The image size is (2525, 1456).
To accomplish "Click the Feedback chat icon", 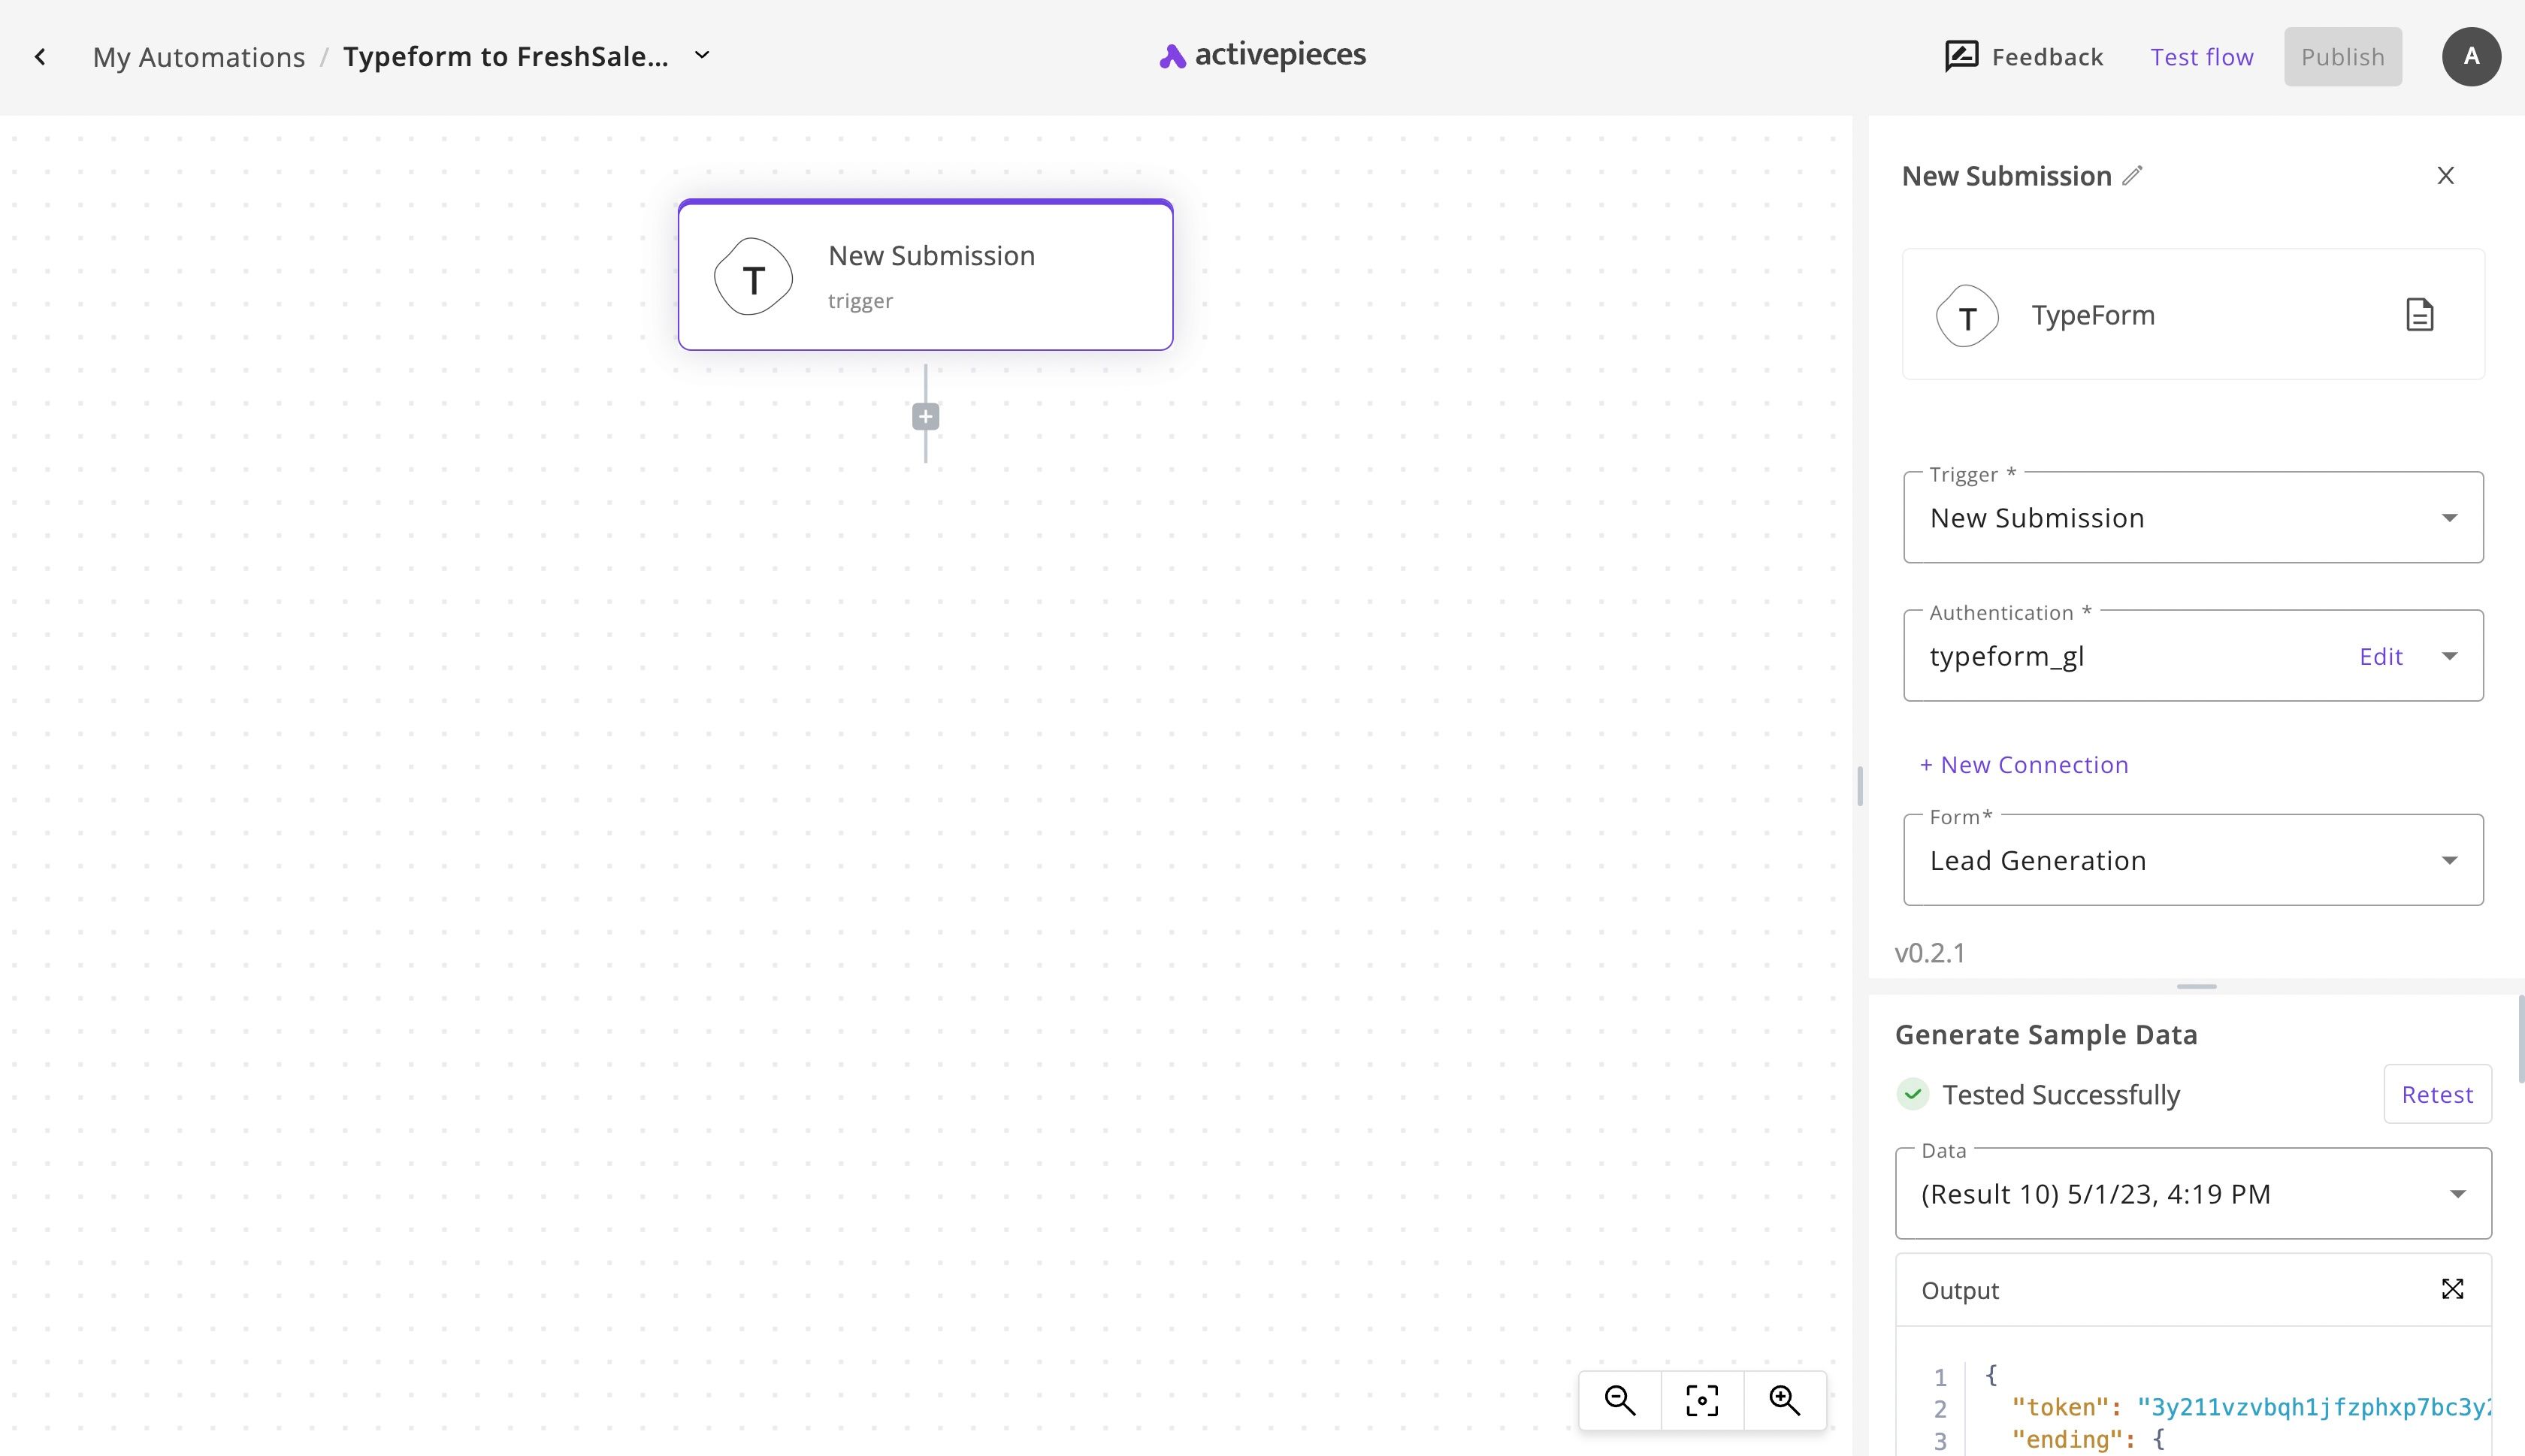I will click(x=1961, y=56).
